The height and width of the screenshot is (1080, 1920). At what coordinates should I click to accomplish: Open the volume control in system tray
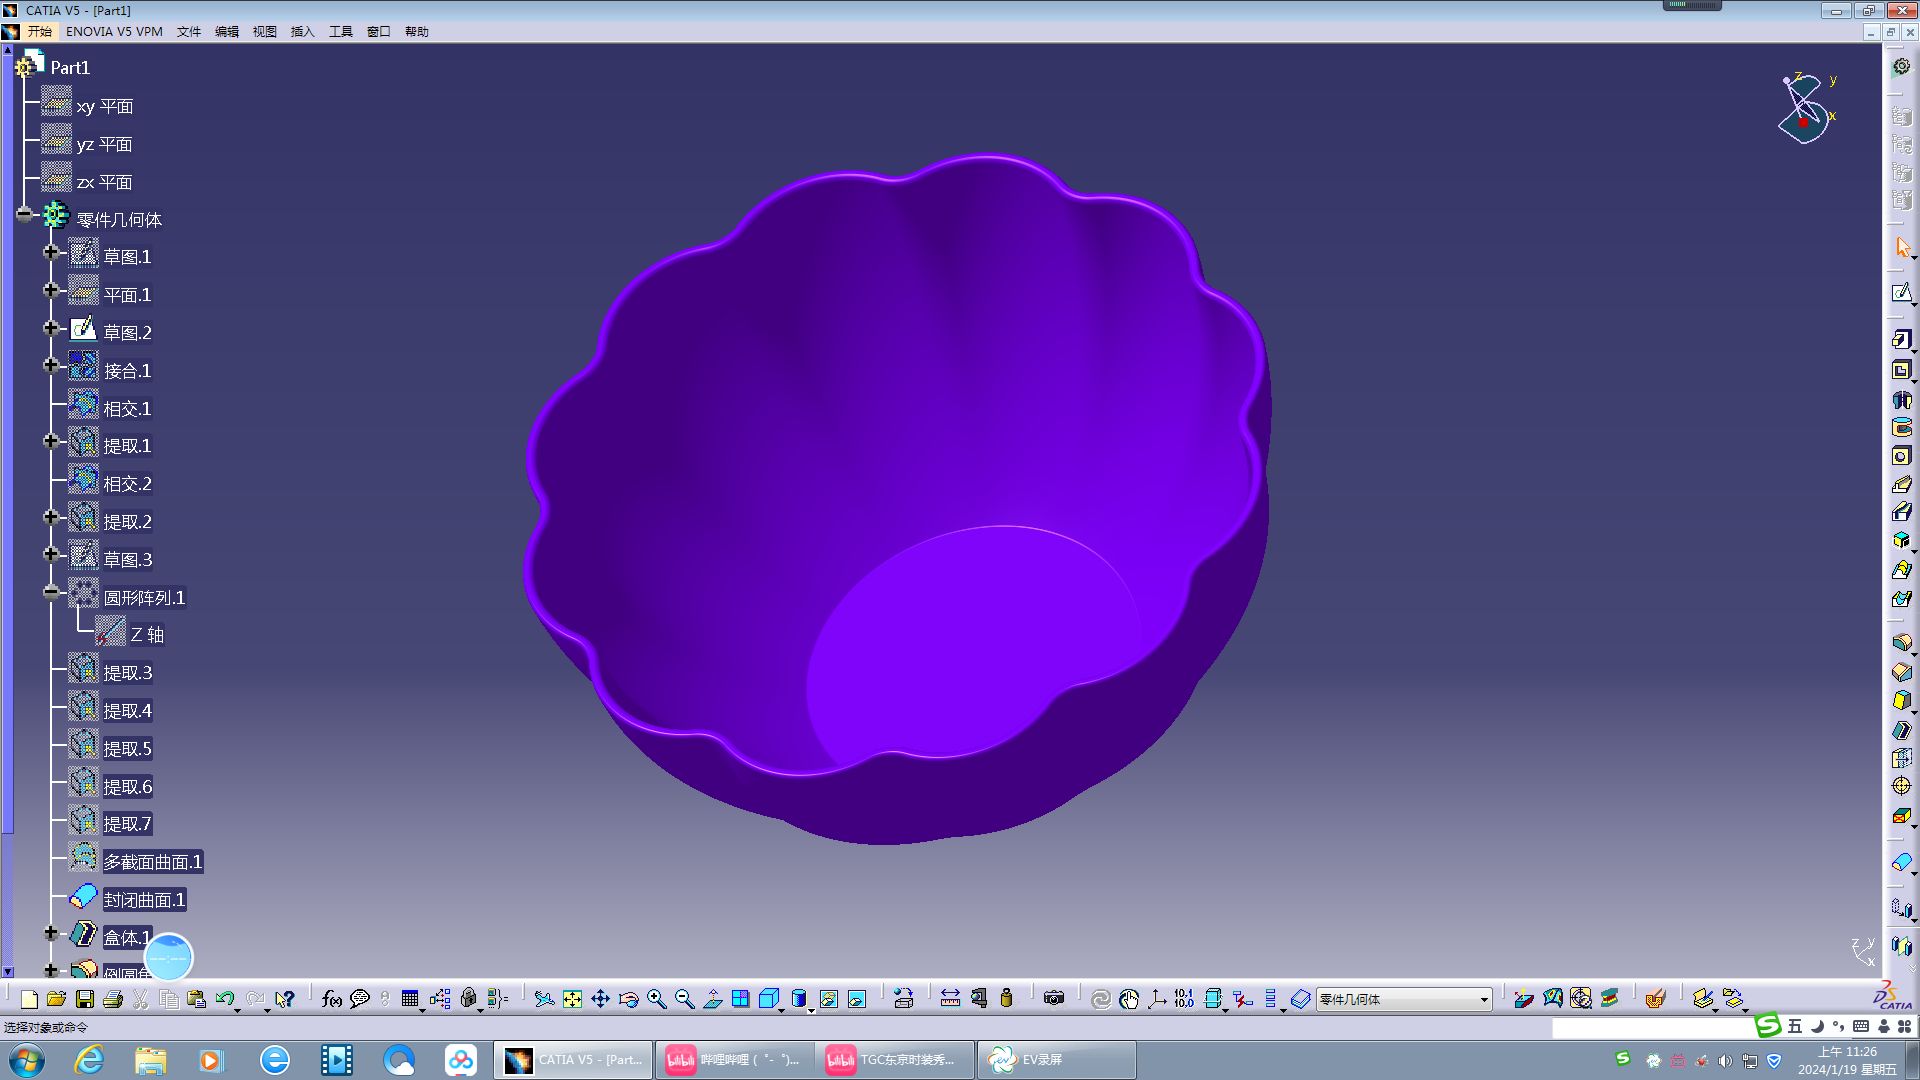tap(1725, 1060)
